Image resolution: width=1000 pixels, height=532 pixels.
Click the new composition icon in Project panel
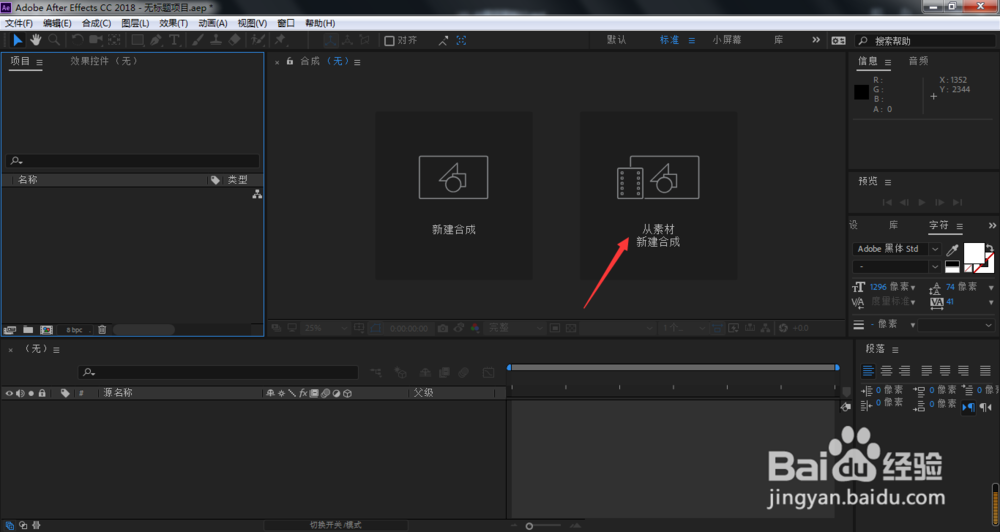[46, 330]
